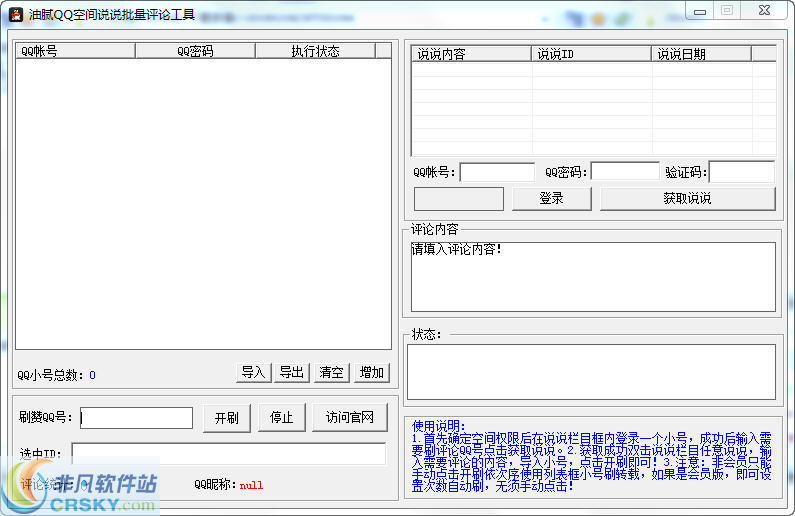Open the official site via 访问官网

[x=349, y=418]
